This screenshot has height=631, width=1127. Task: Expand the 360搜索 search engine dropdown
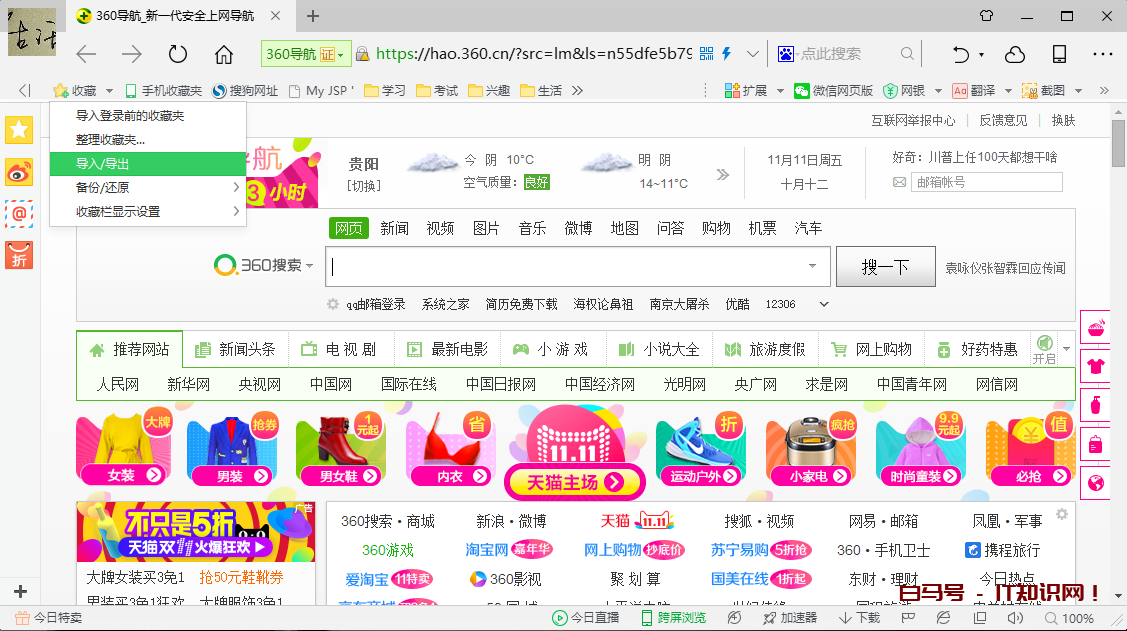click(x=309, y=266)
